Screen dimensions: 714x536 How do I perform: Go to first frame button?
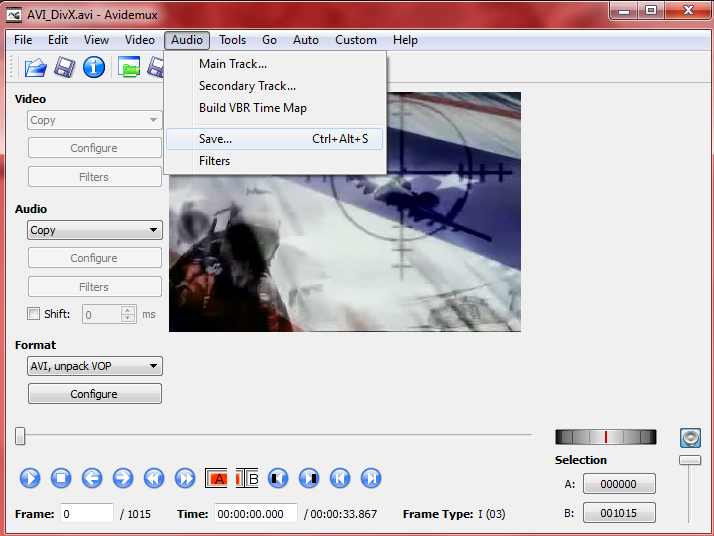click(340, 478)
